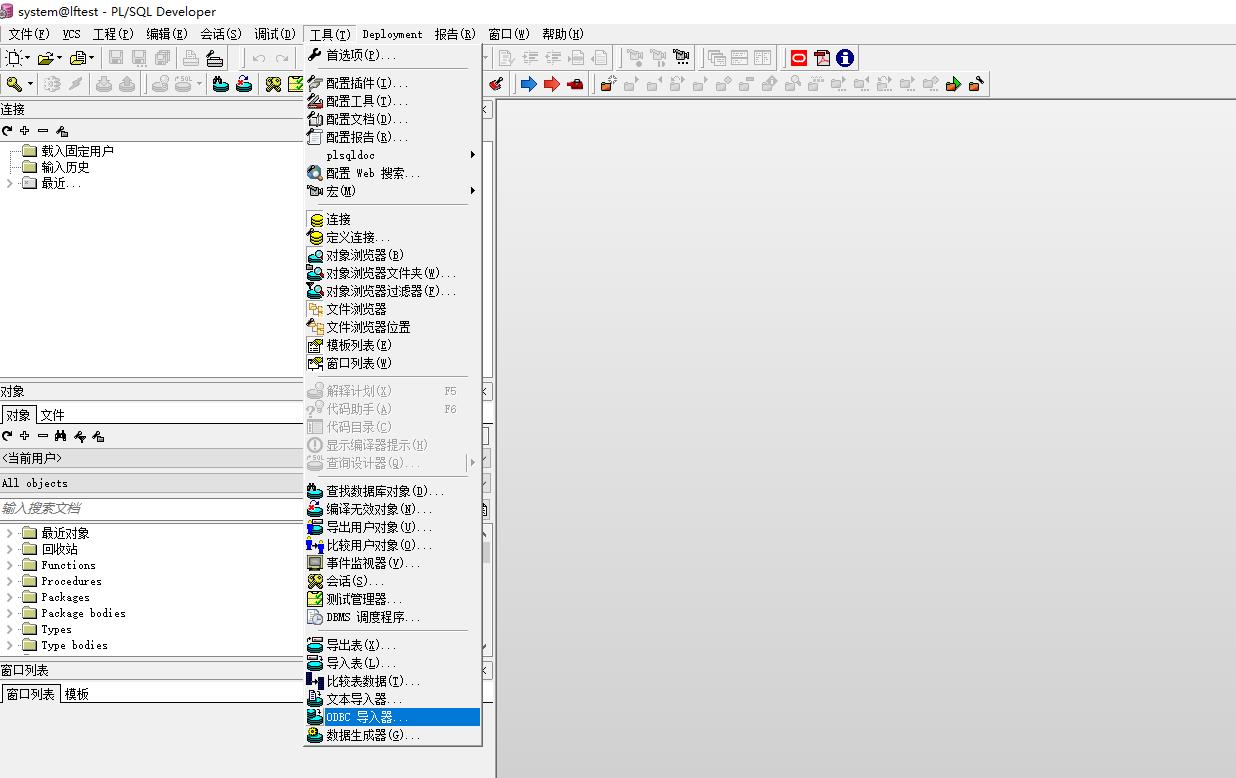Choose 首选项(P)... from the menu

click(x=393, y=55)
